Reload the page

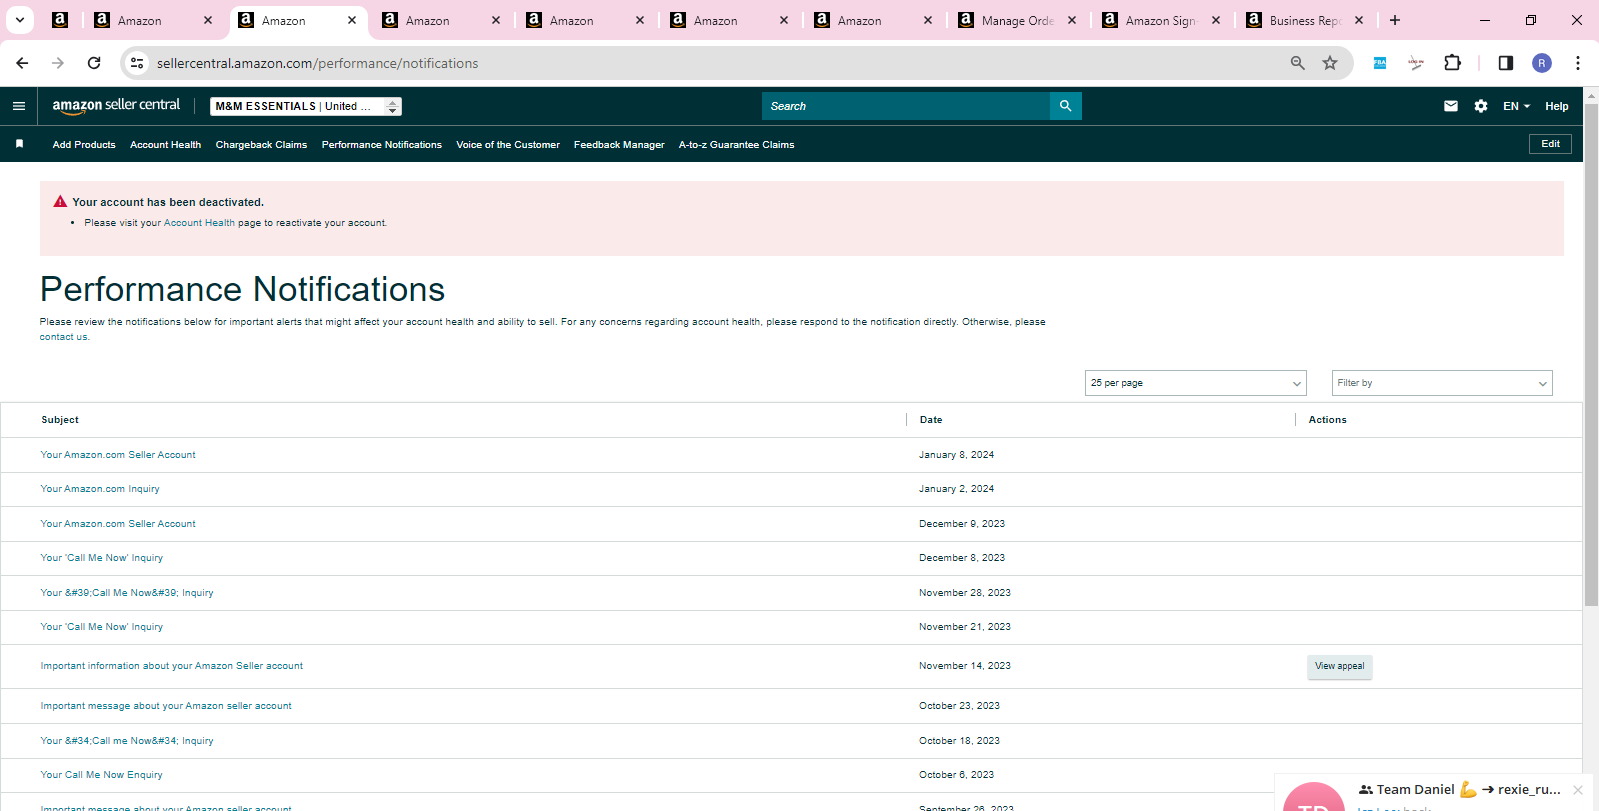point(94,63)
